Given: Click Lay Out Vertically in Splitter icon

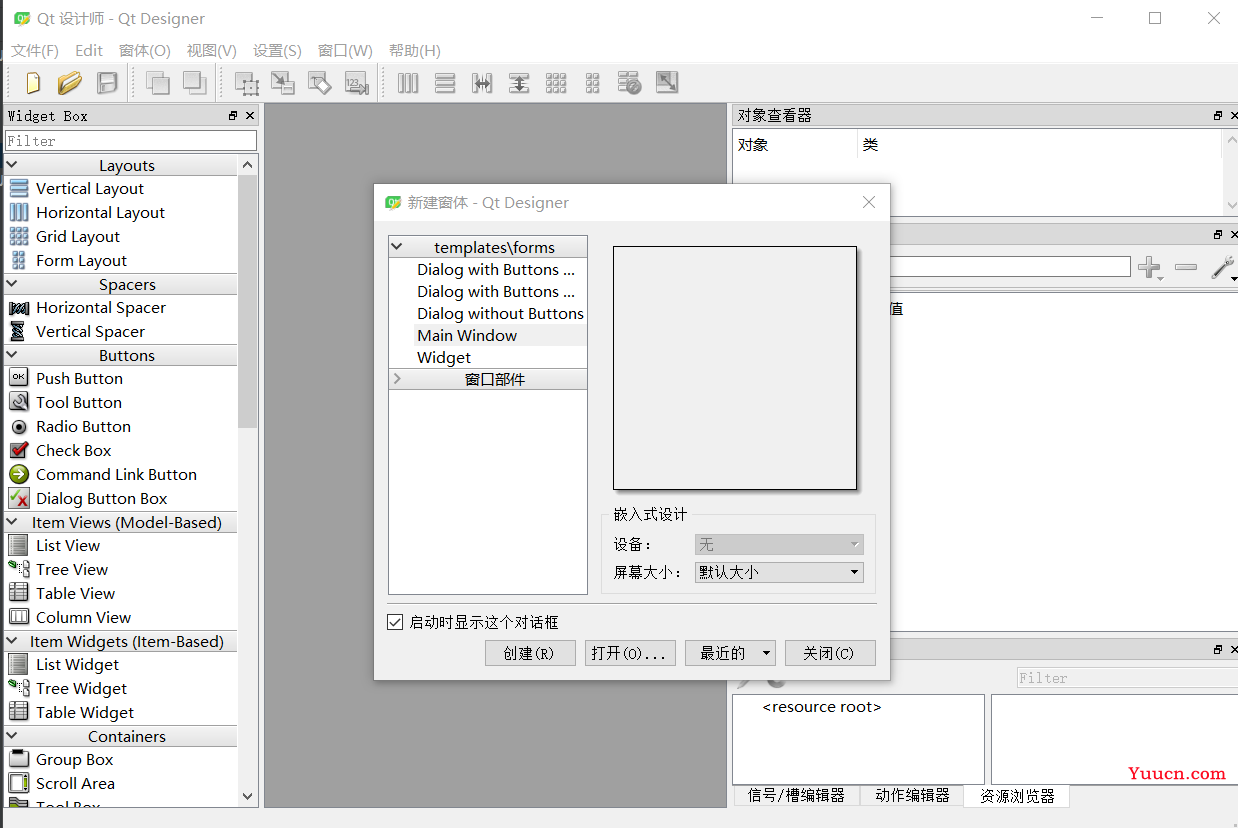Looking at the screenshot, I should [x=519, y=83].
